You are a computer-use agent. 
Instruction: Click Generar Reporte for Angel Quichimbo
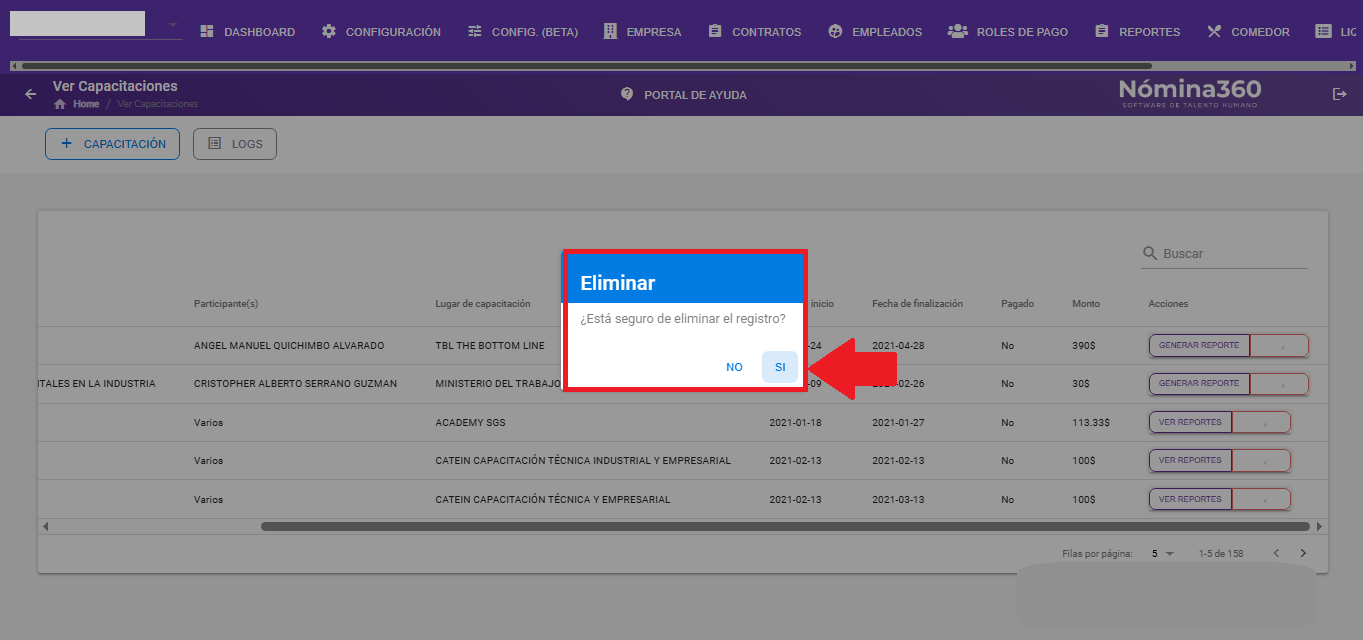[x=1199, y=346]
